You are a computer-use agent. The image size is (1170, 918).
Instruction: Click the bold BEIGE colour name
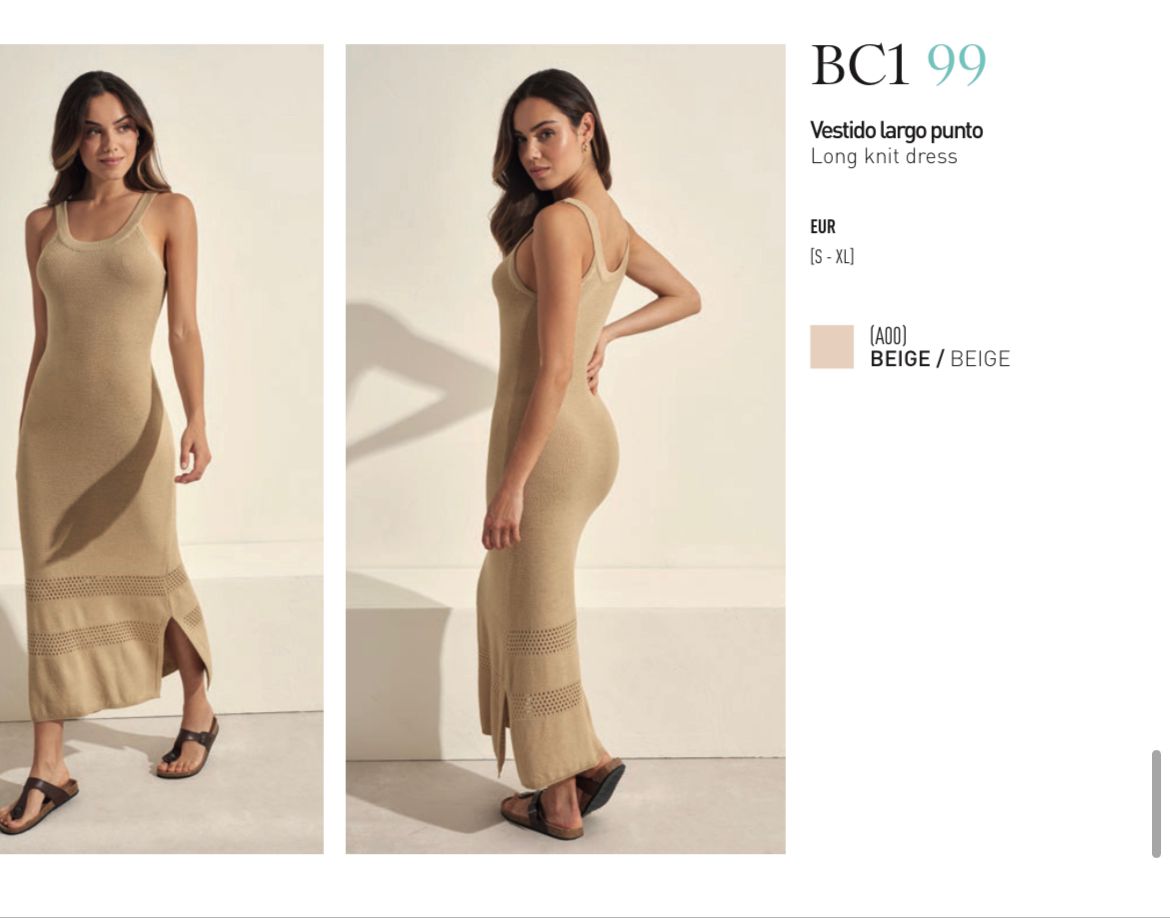900,359
